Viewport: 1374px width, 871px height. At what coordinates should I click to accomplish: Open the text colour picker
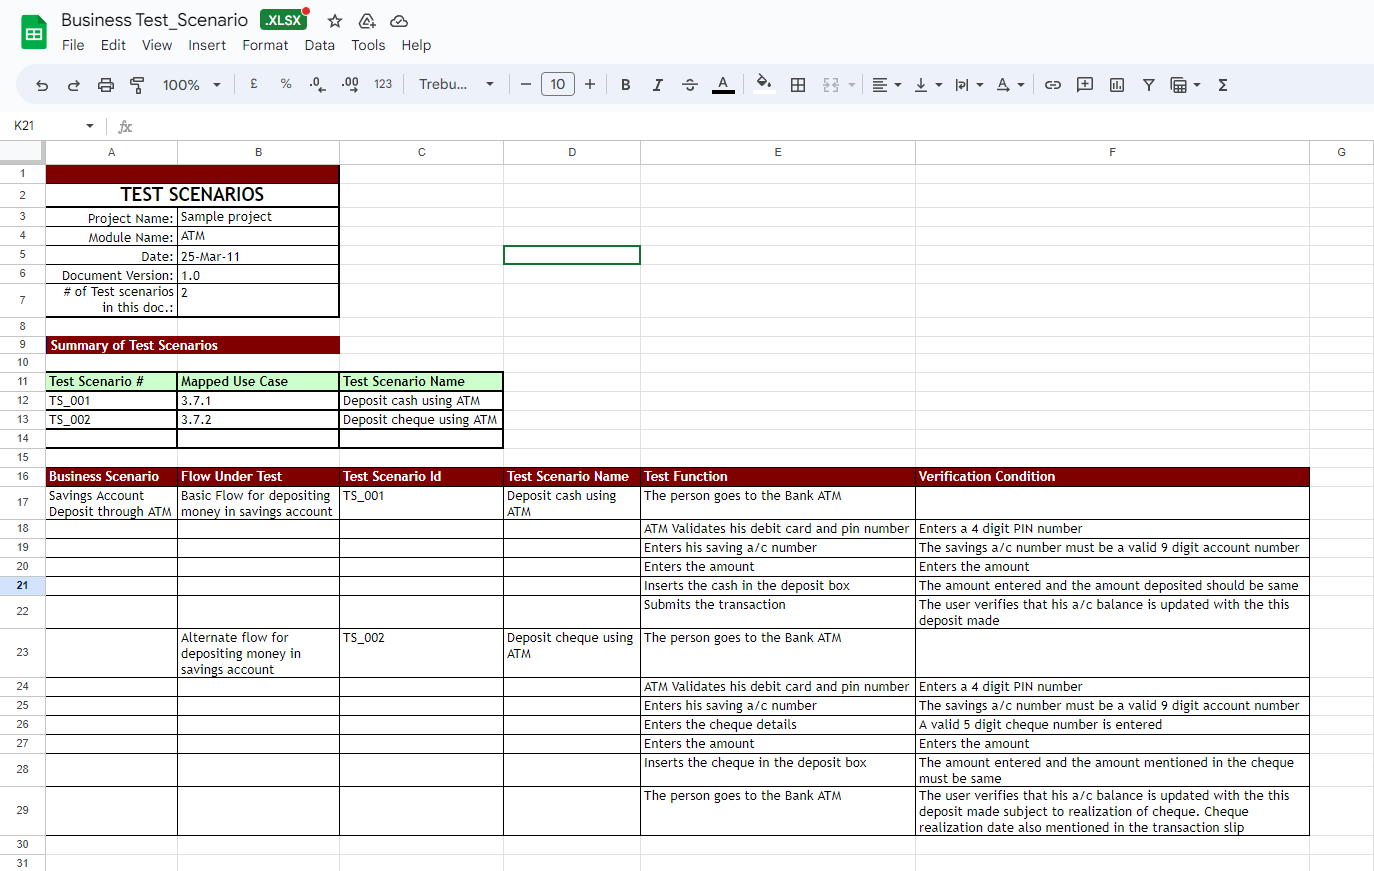click(x=723, y=85)
